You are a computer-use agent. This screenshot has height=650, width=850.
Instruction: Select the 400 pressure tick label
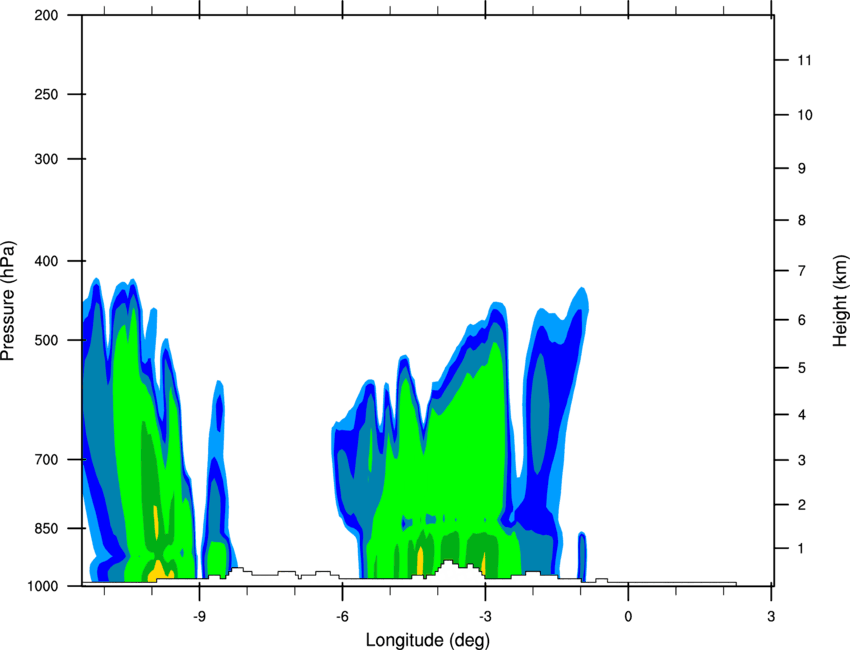[46, 261]
